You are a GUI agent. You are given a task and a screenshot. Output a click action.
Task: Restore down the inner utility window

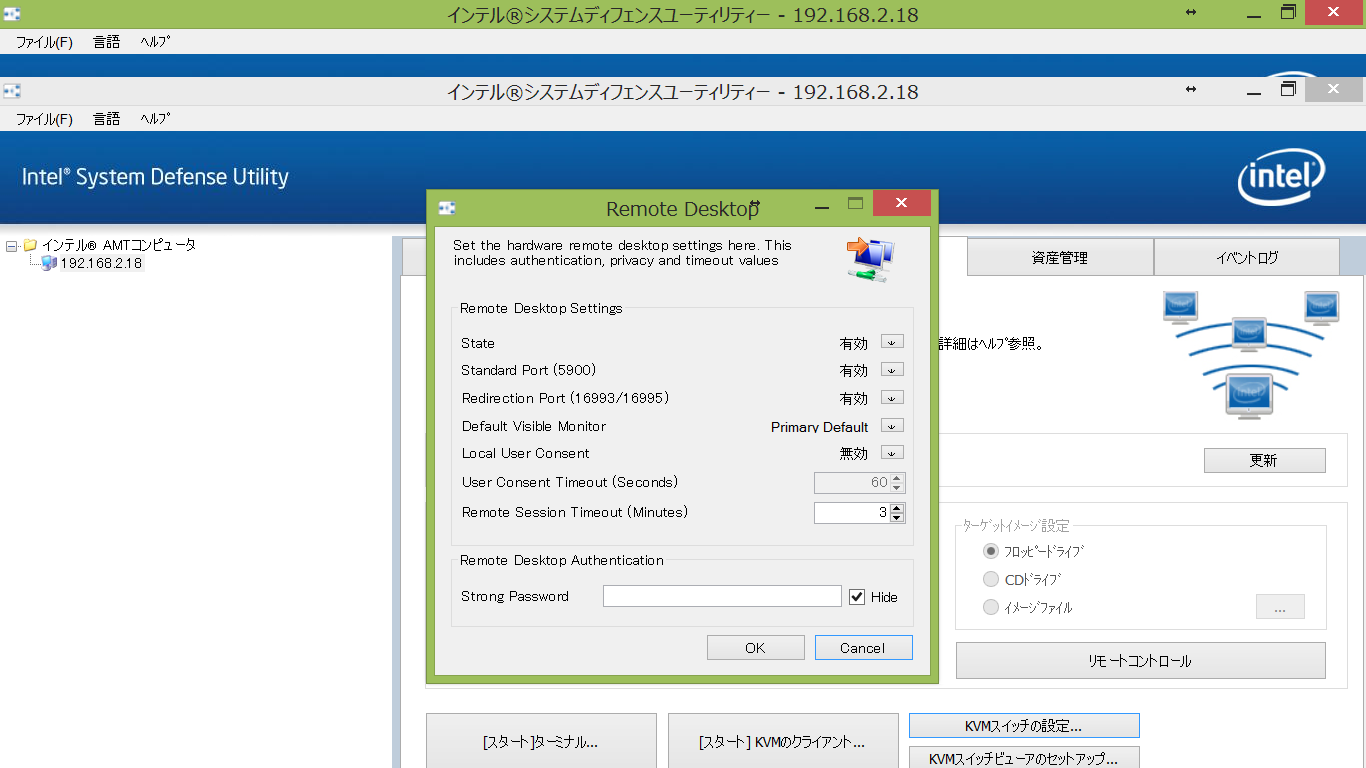pyautogui.click(x=1289, y=89)
